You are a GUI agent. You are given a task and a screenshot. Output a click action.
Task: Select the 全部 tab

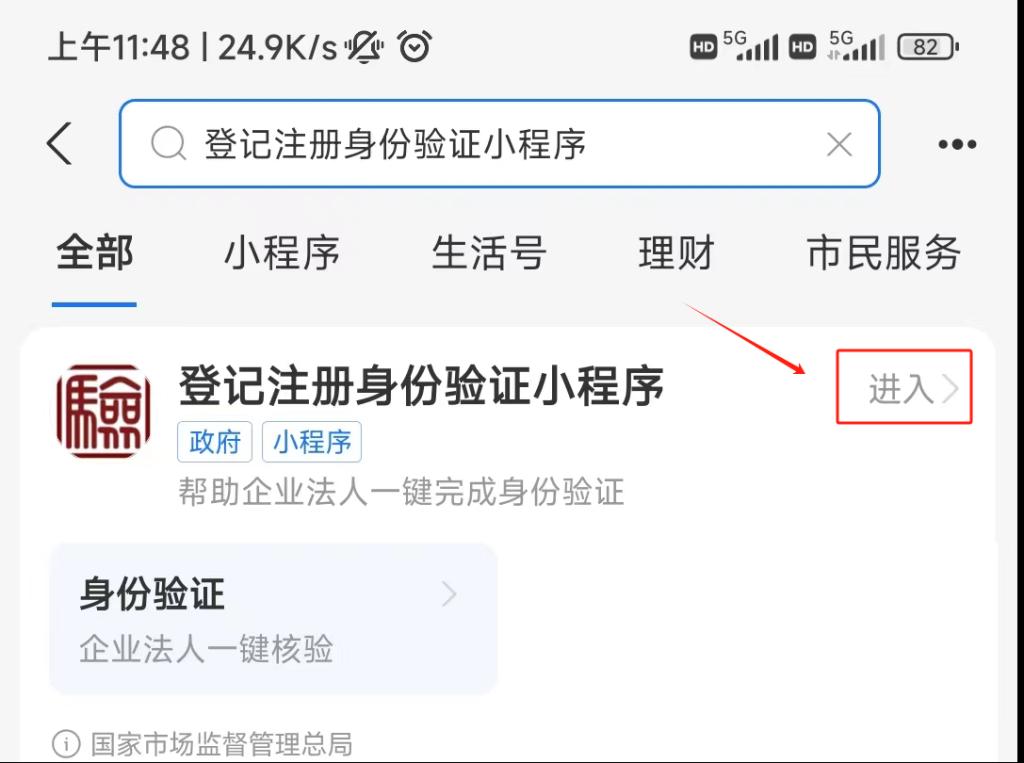click(x=95, y=253)
